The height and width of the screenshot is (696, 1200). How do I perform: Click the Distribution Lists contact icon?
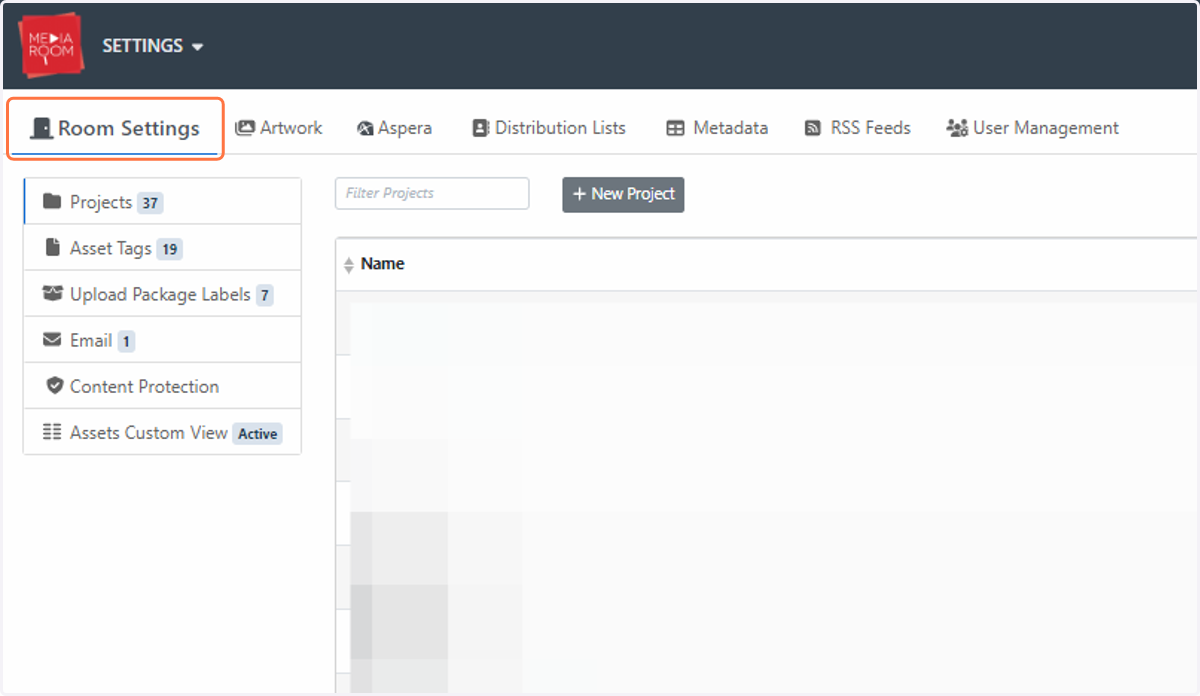[x=480, y=128]
